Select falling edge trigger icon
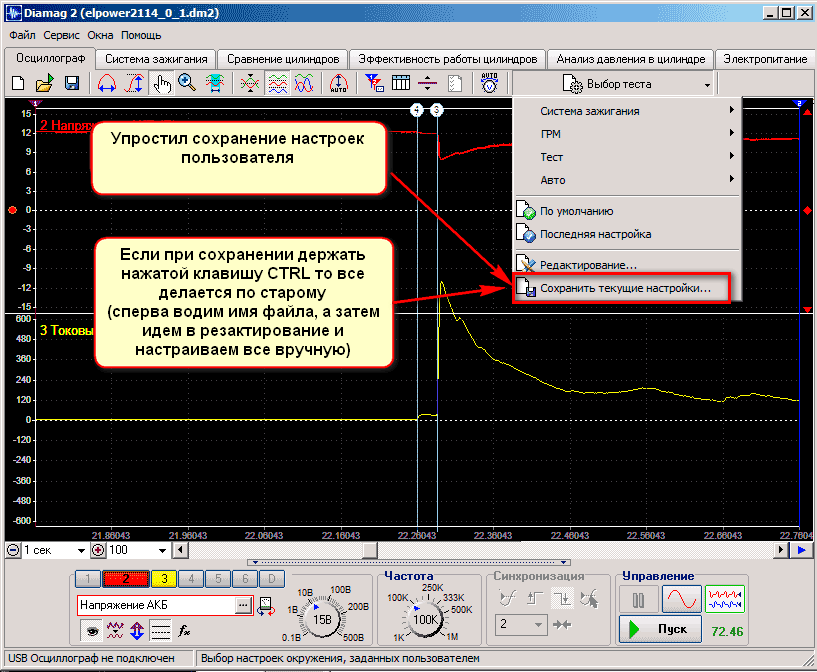Screen dimensions: 817x672 pyautogui.click(x=562, y=599)
